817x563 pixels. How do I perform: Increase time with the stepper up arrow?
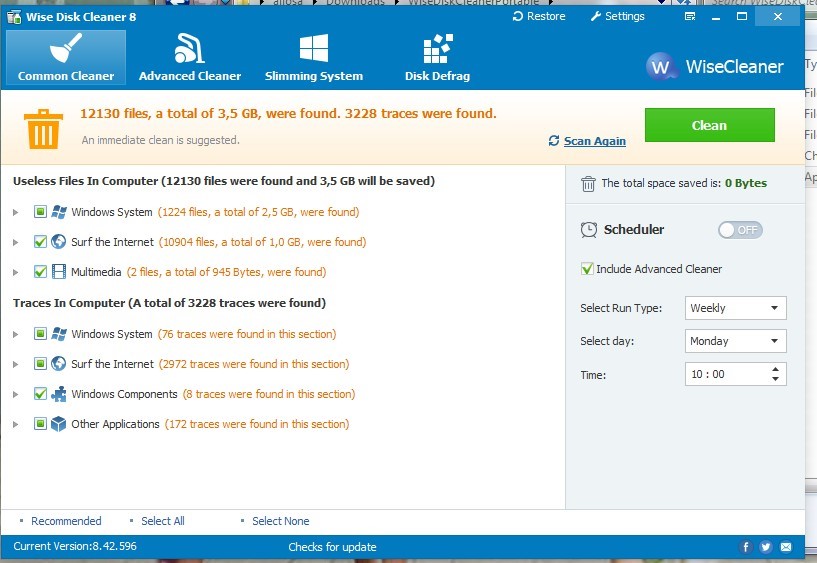click(776, 369)
